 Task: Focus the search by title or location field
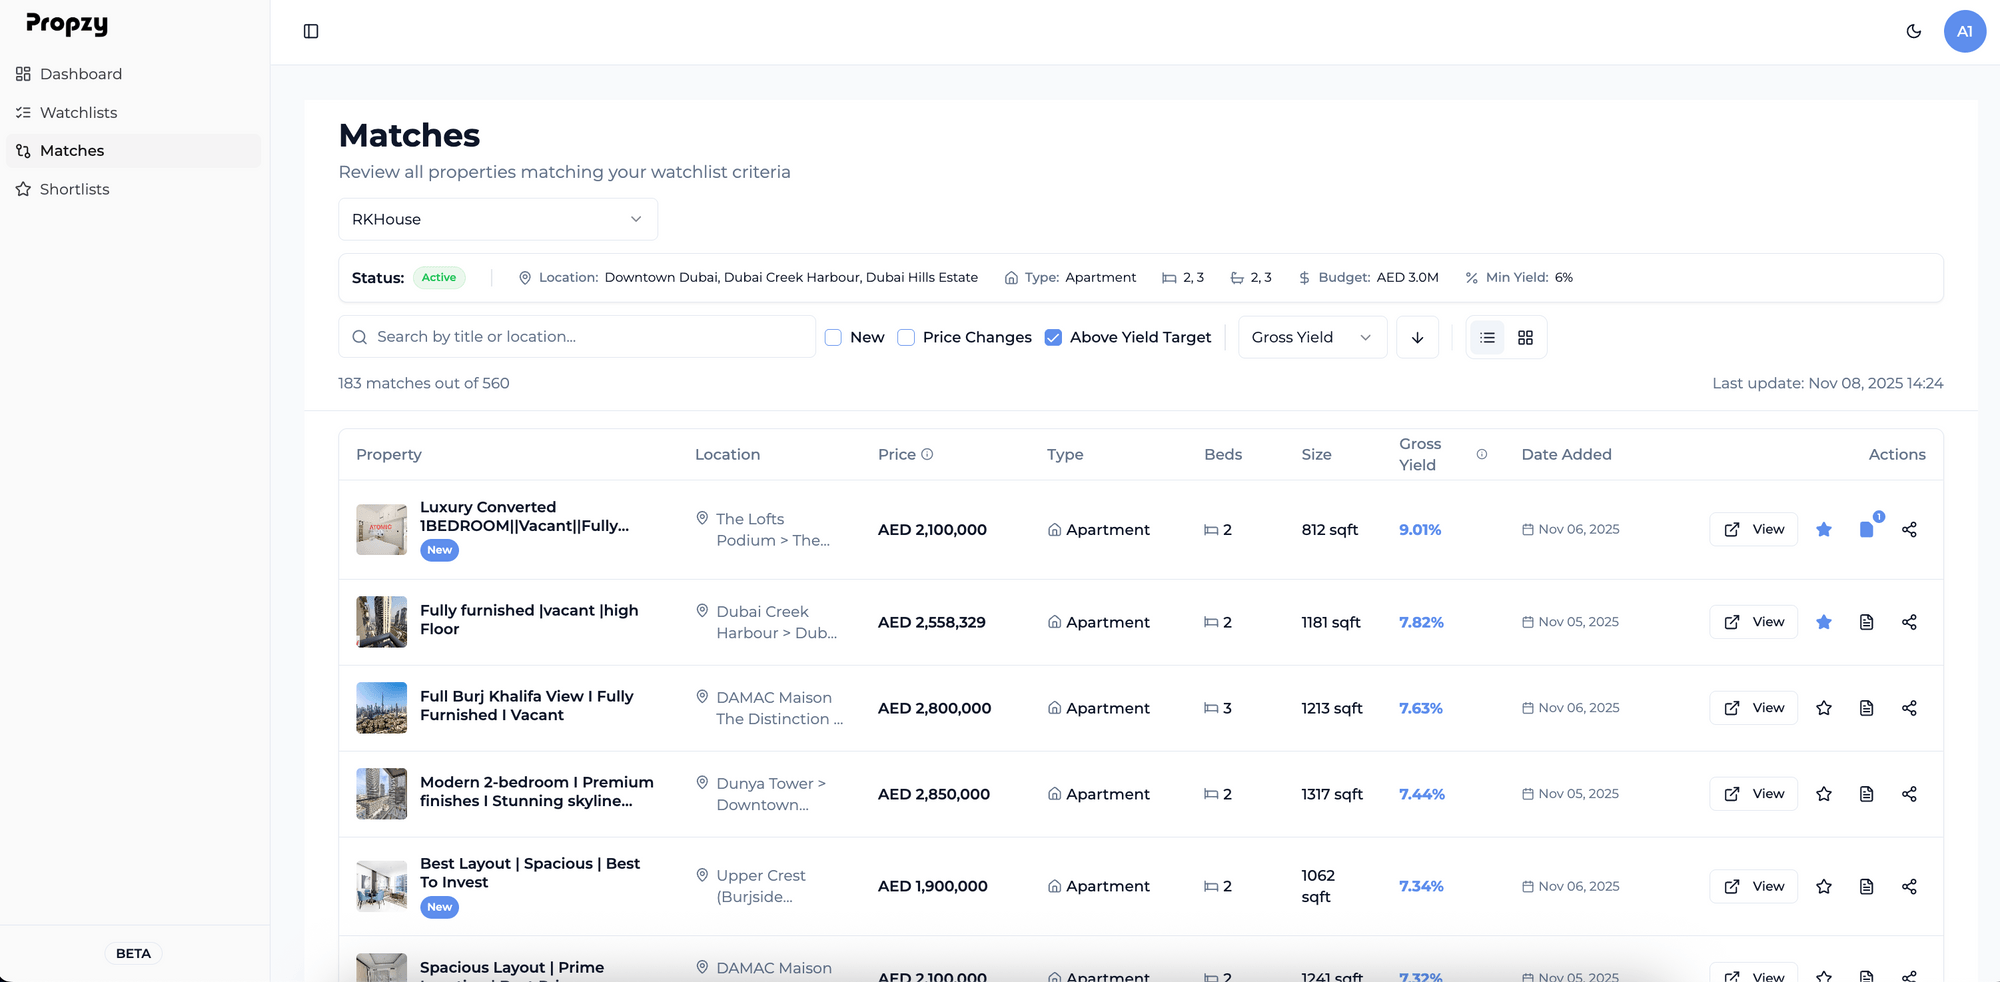pos(590,337)
